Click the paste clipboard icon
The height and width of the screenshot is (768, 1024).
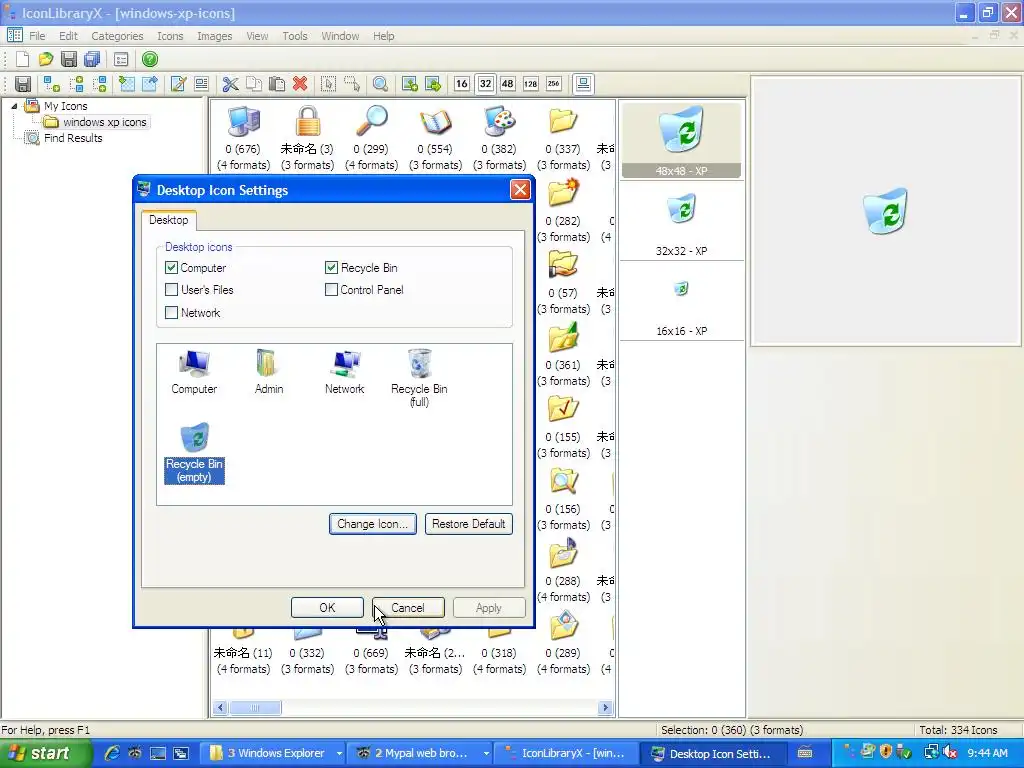coord(277,84)
